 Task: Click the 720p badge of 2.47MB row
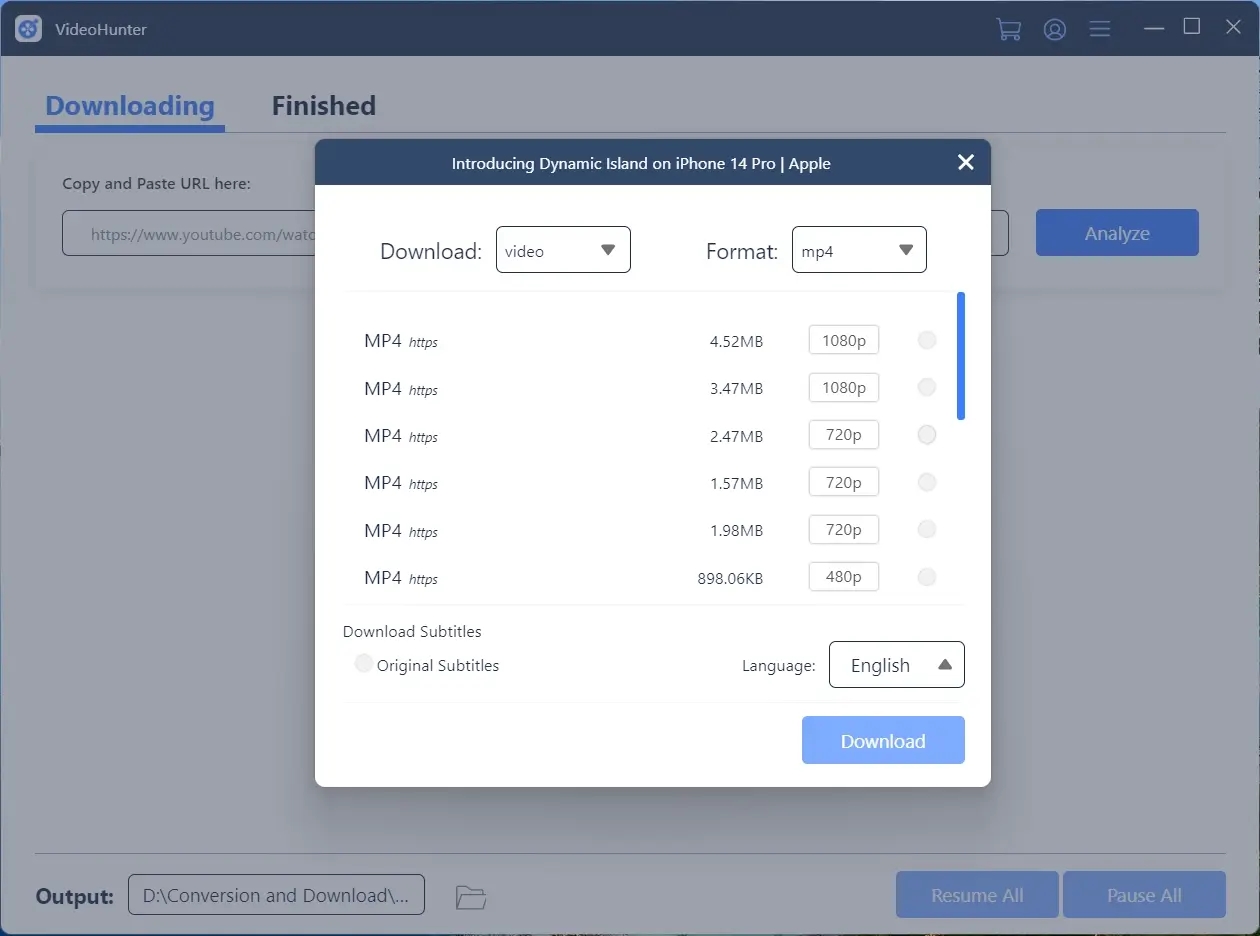[843, 434]
